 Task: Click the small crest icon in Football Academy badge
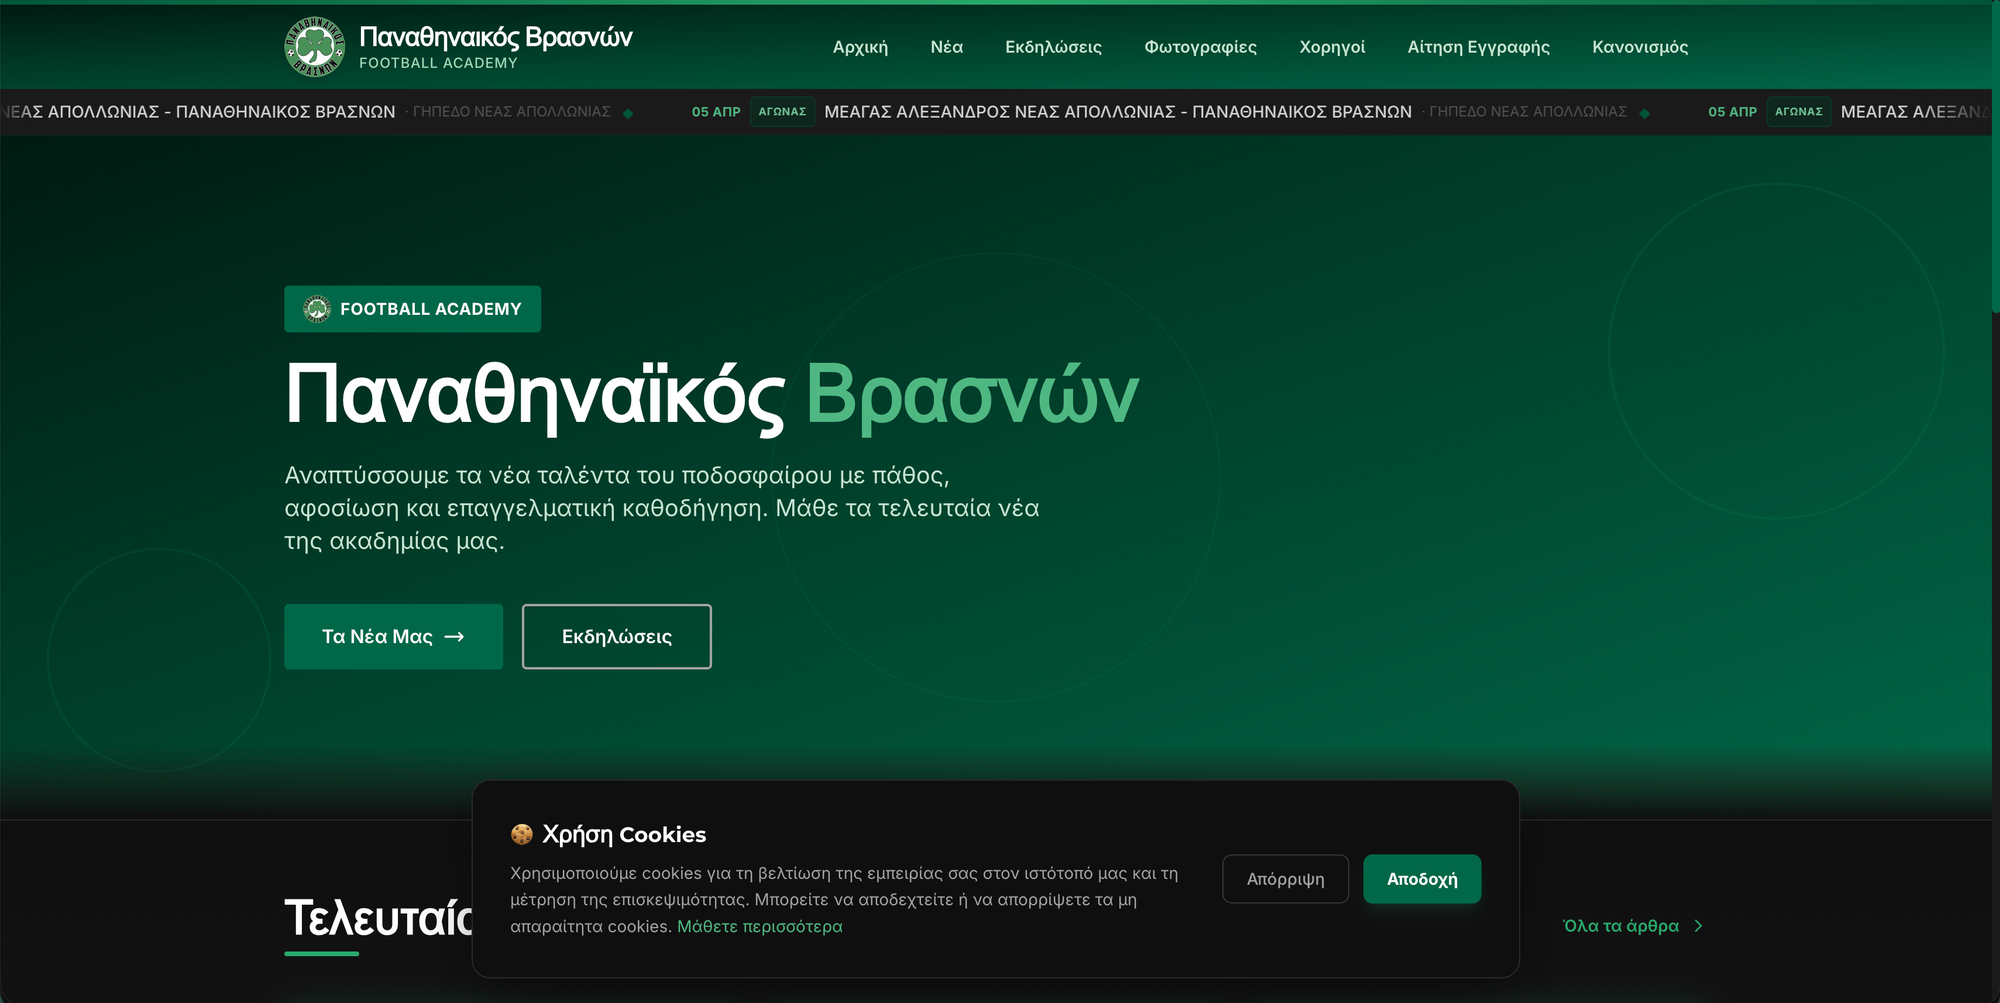click(x=317, y=309)
